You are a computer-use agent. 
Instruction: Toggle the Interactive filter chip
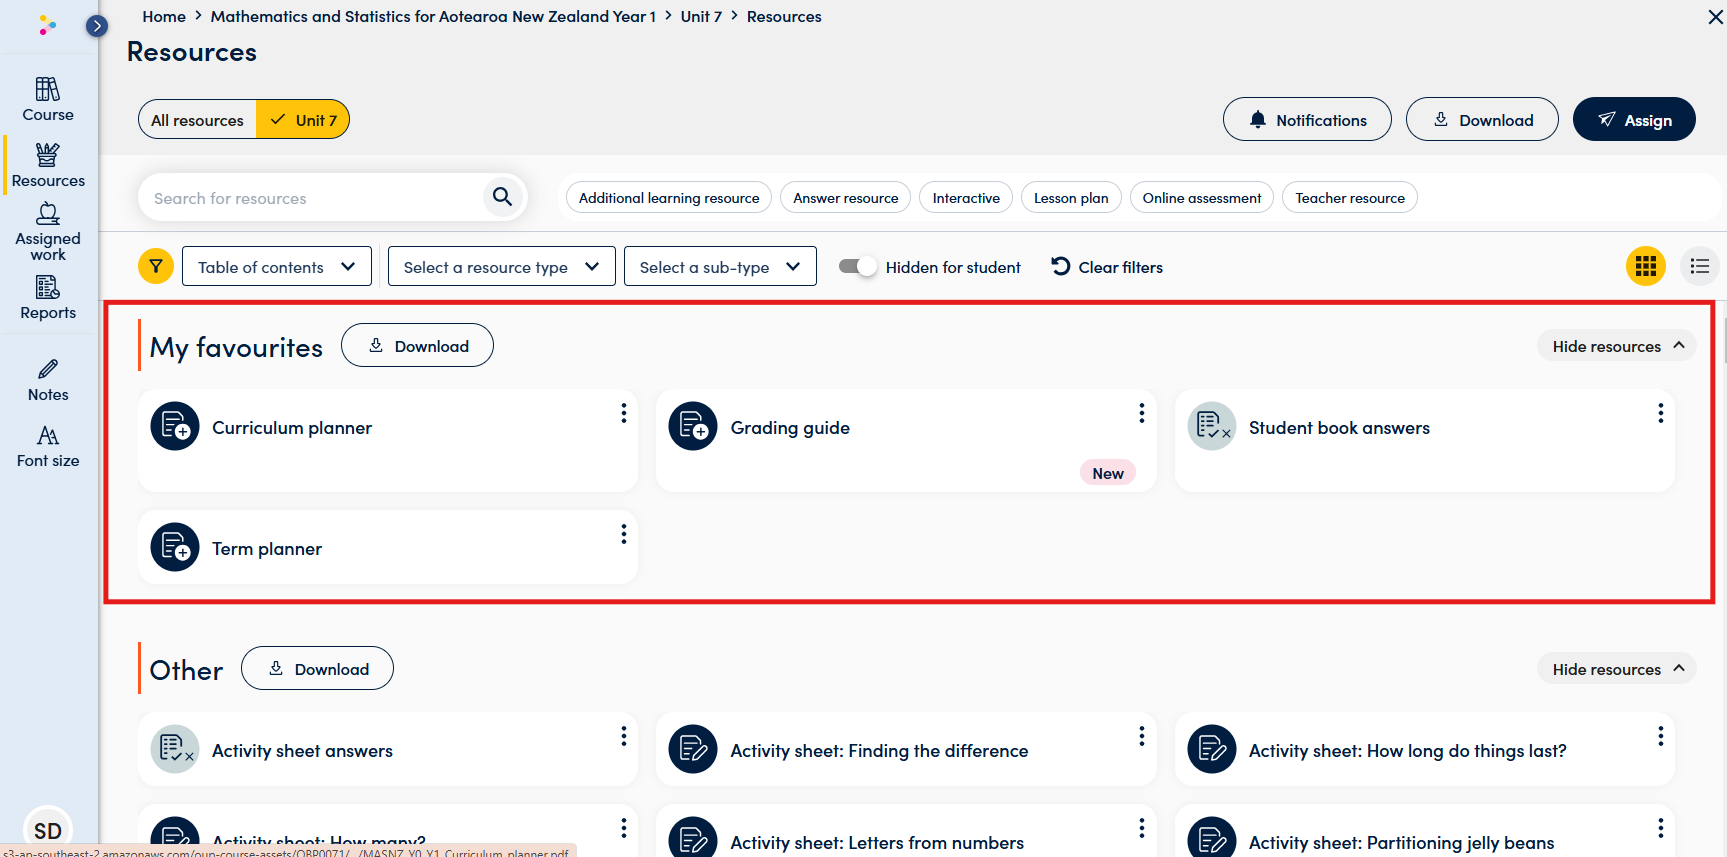tap(965, 198)
